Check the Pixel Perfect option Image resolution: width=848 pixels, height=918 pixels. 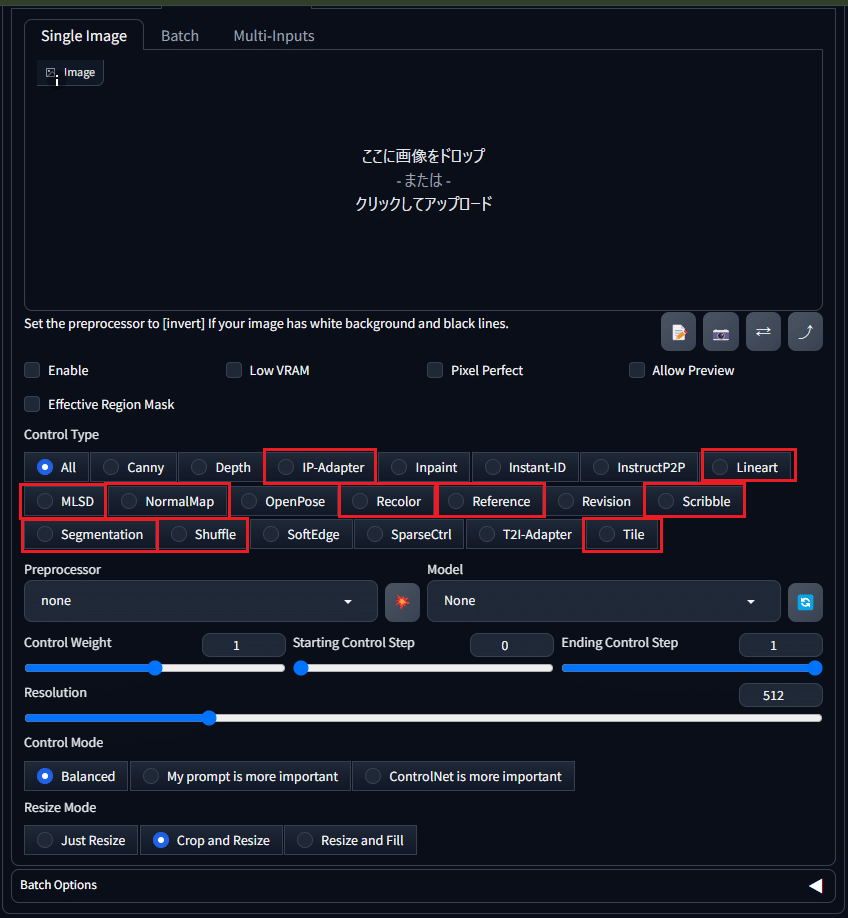pyautogui.click(x=435, y=370)
